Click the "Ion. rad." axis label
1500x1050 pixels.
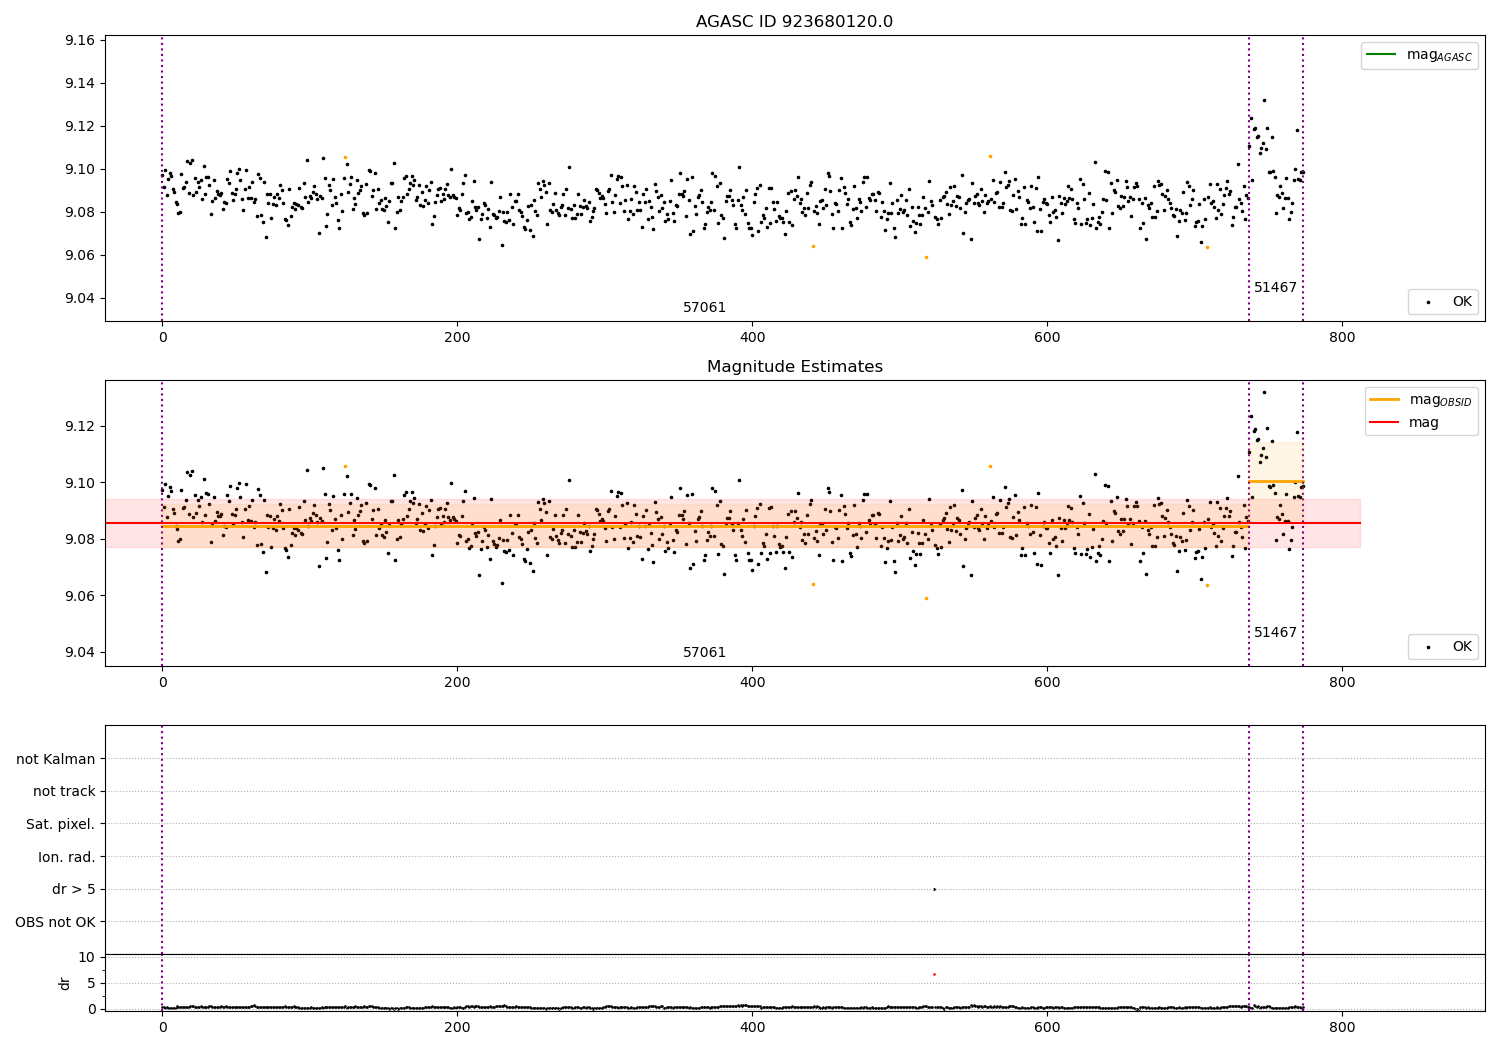pos(67,857)
